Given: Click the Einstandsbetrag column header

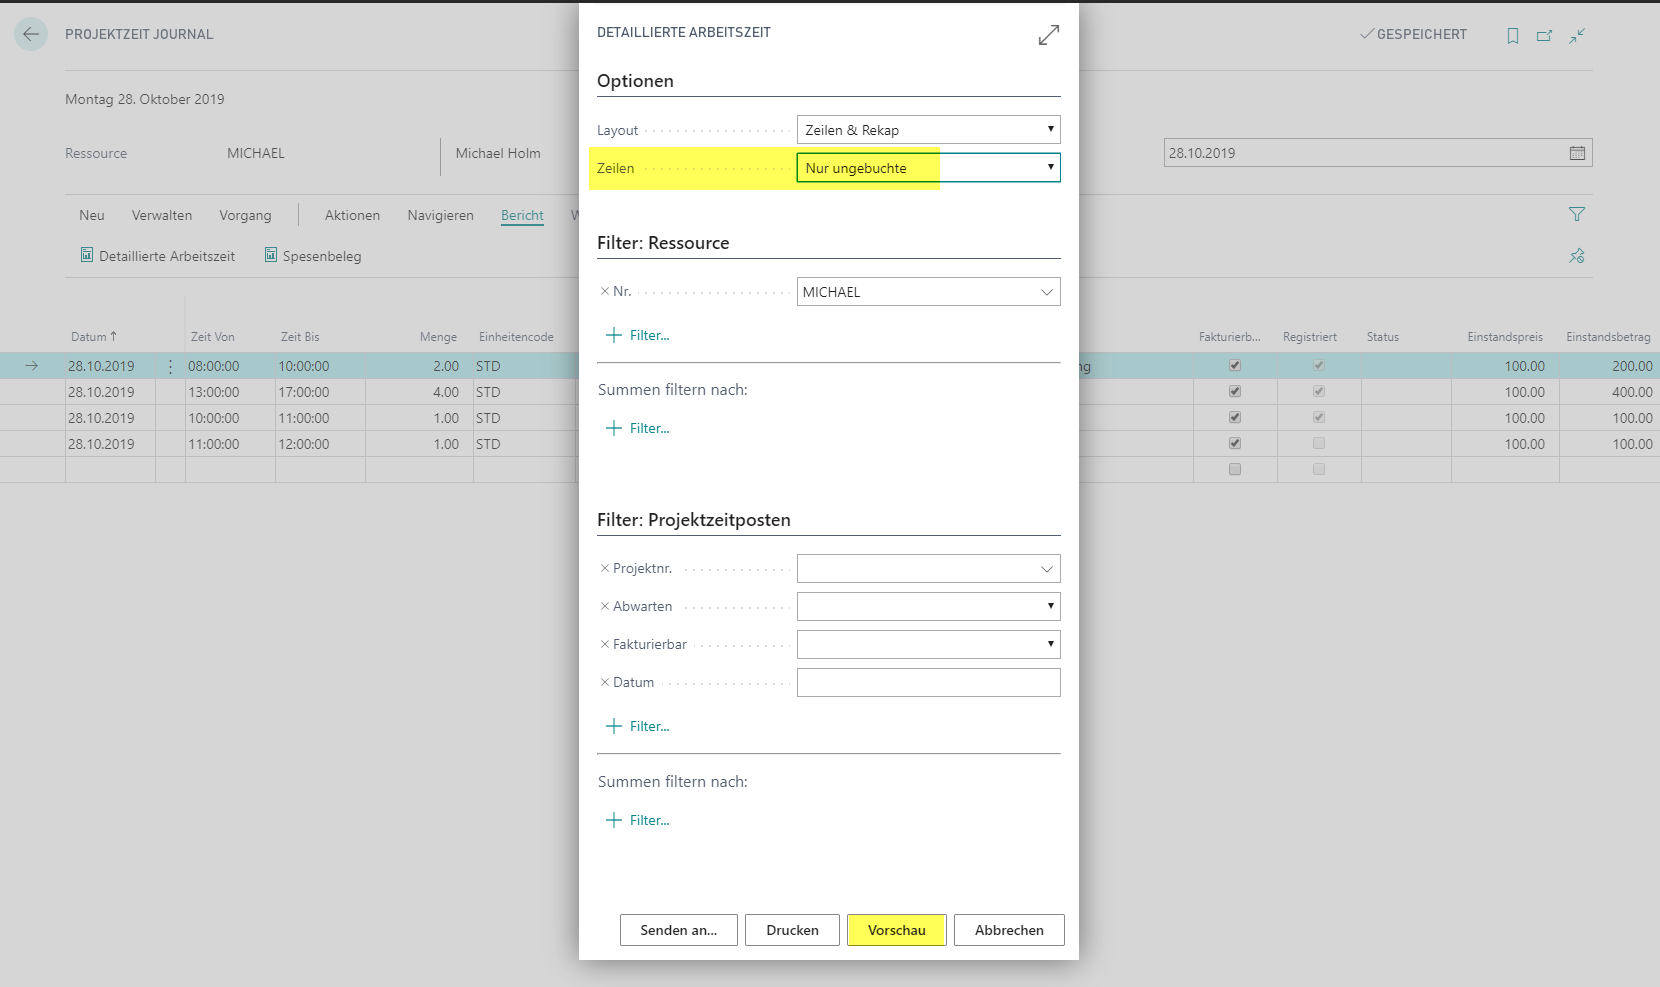Looking at the screenshot, I should tap(1608, 337).
